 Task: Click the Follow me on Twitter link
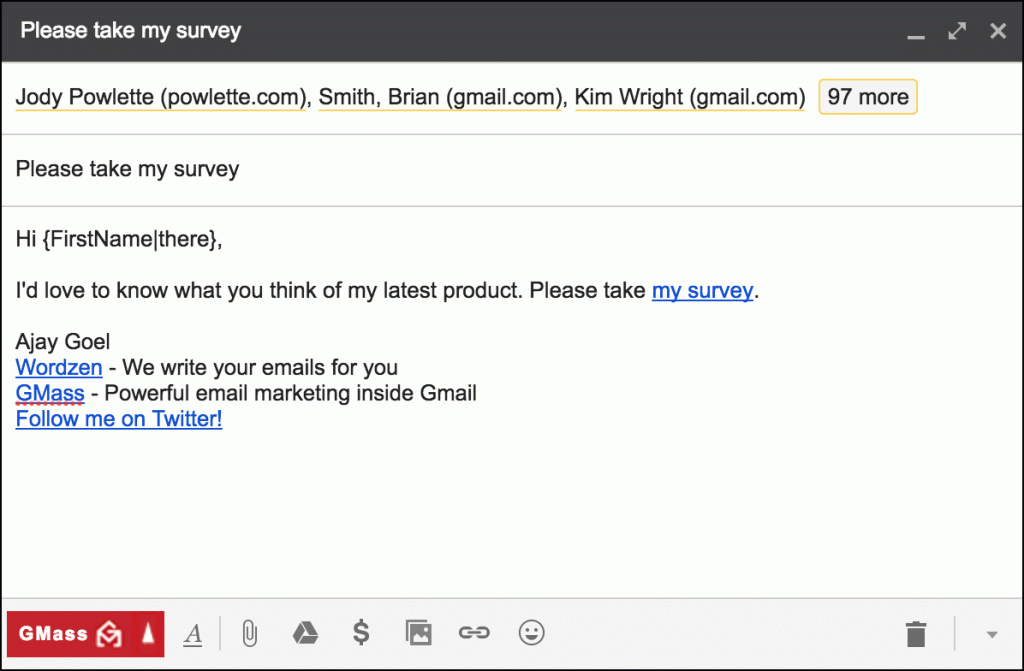(x=118, y=418)
